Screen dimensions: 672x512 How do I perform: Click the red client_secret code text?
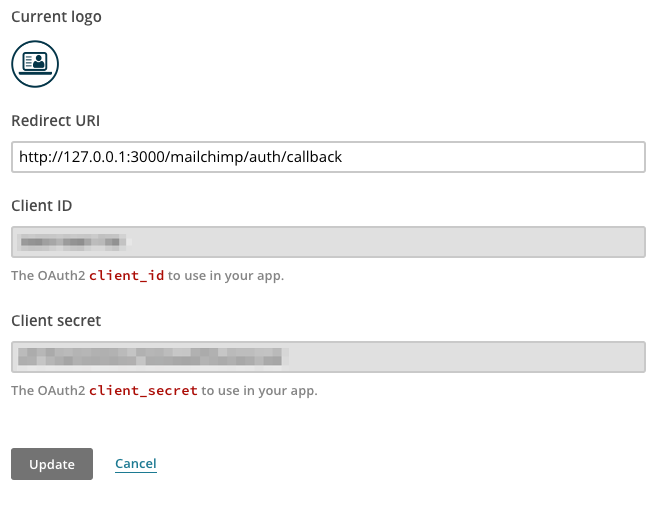(x=143, y=390)
